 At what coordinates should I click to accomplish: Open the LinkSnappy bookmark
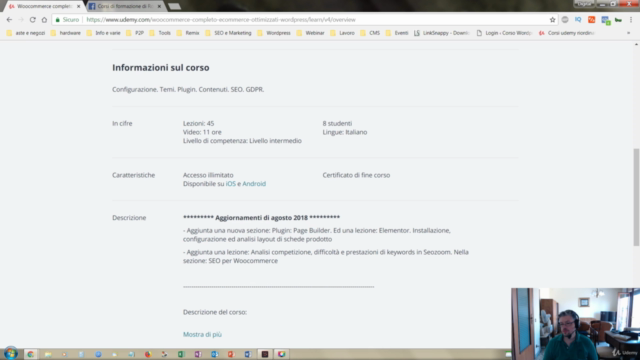click(442, 33)
